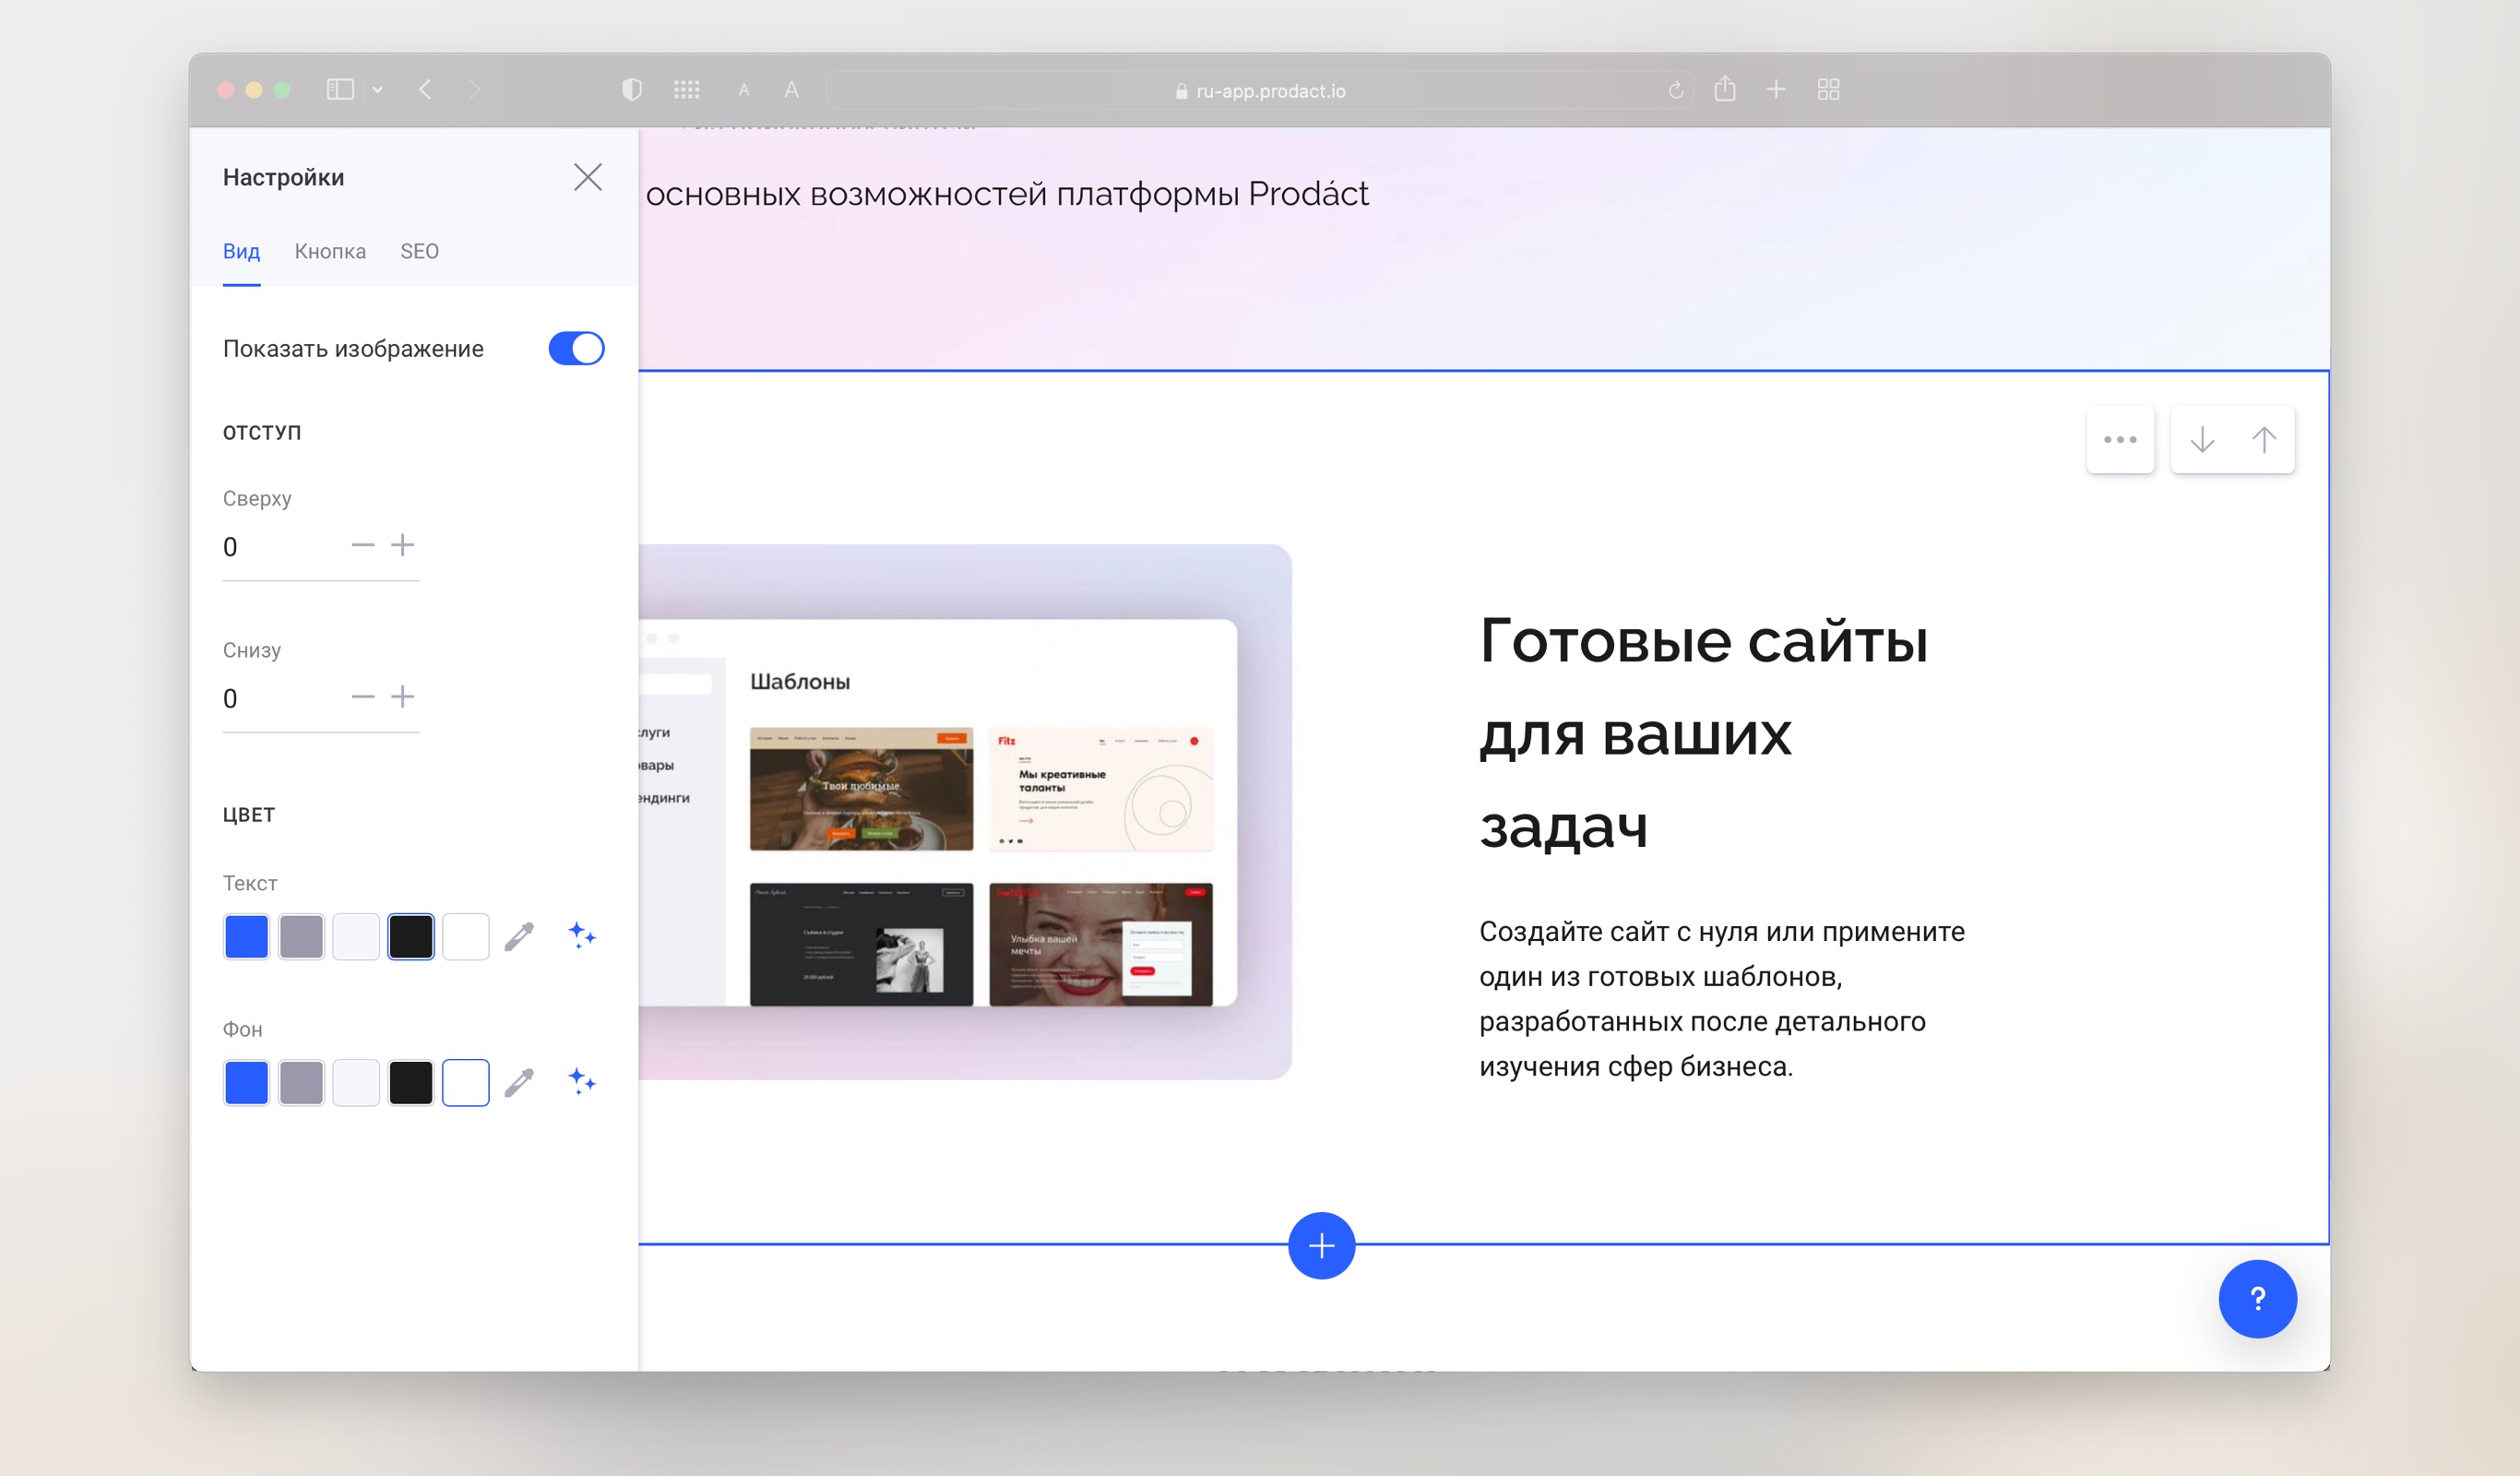Screen dimensions: 2520x1476
Task: Click the Сверху padding value field
Action: coord(275,547)
